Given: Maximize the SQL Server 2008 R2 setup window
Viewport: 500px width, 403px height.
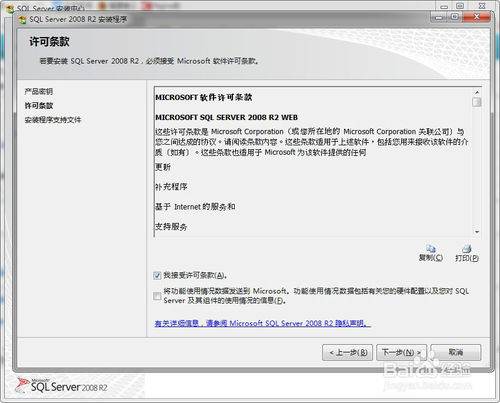Looking at the screenshot, I should click(x=455, y=17).
